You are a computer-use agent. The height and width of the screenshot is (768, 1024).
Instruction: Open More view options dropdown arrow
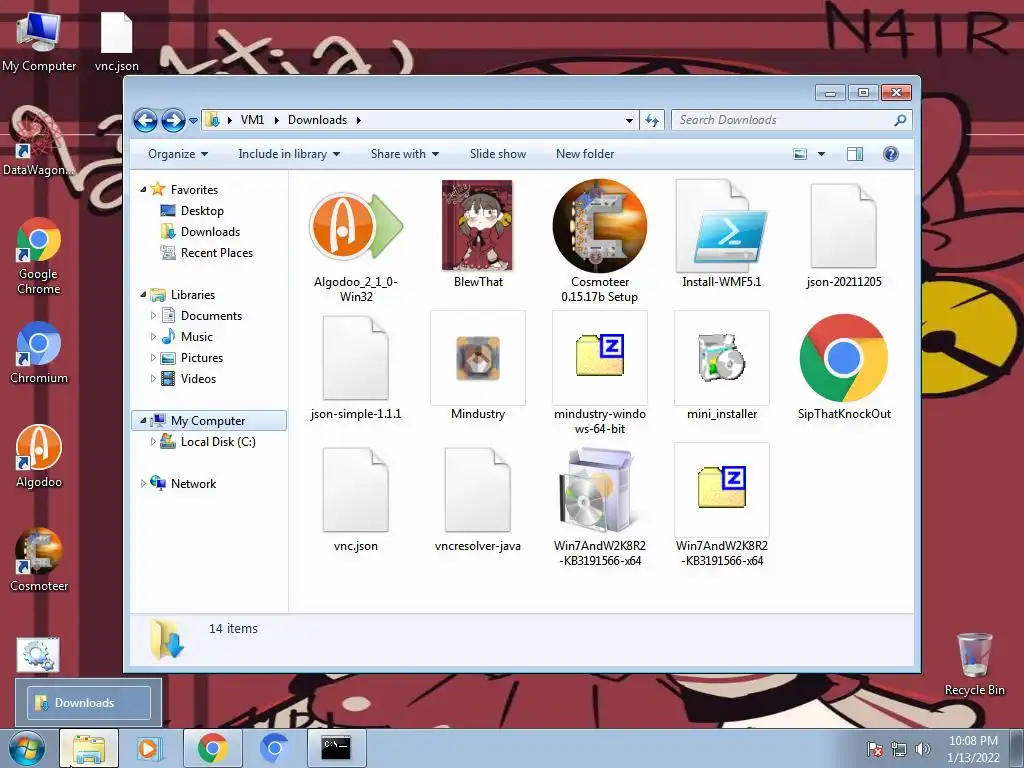click(822, 154)
